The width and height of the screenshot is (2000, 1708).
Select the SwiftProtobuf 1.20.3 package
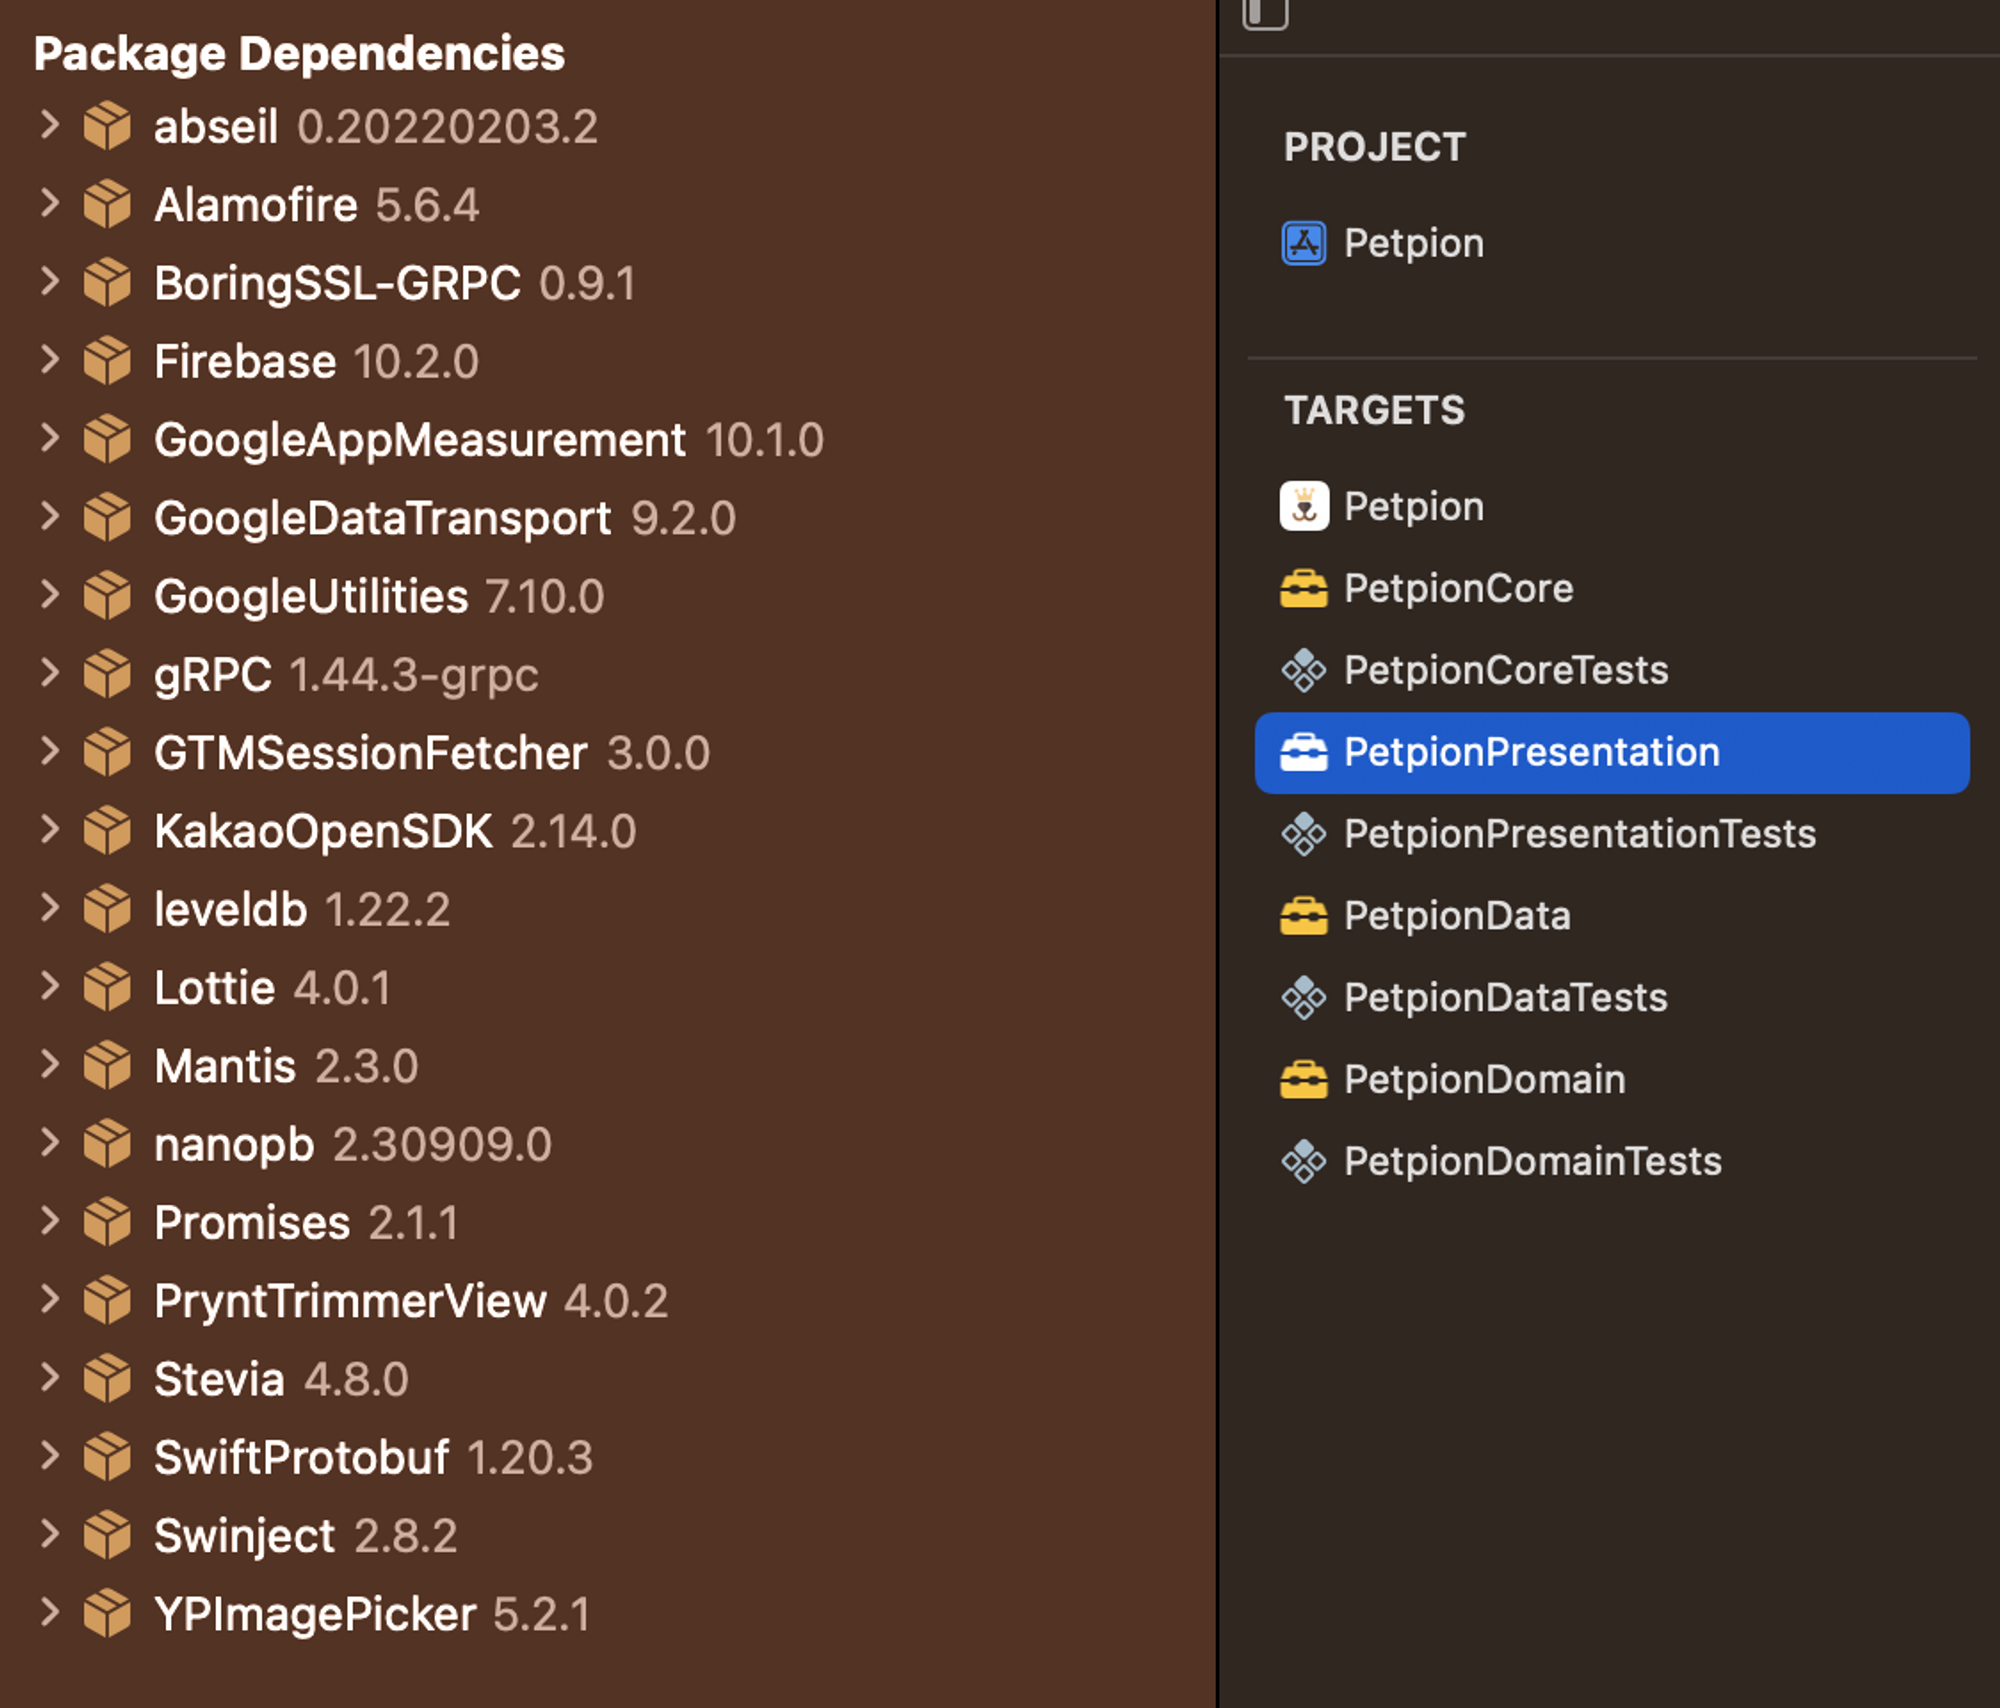[301, 1457]
